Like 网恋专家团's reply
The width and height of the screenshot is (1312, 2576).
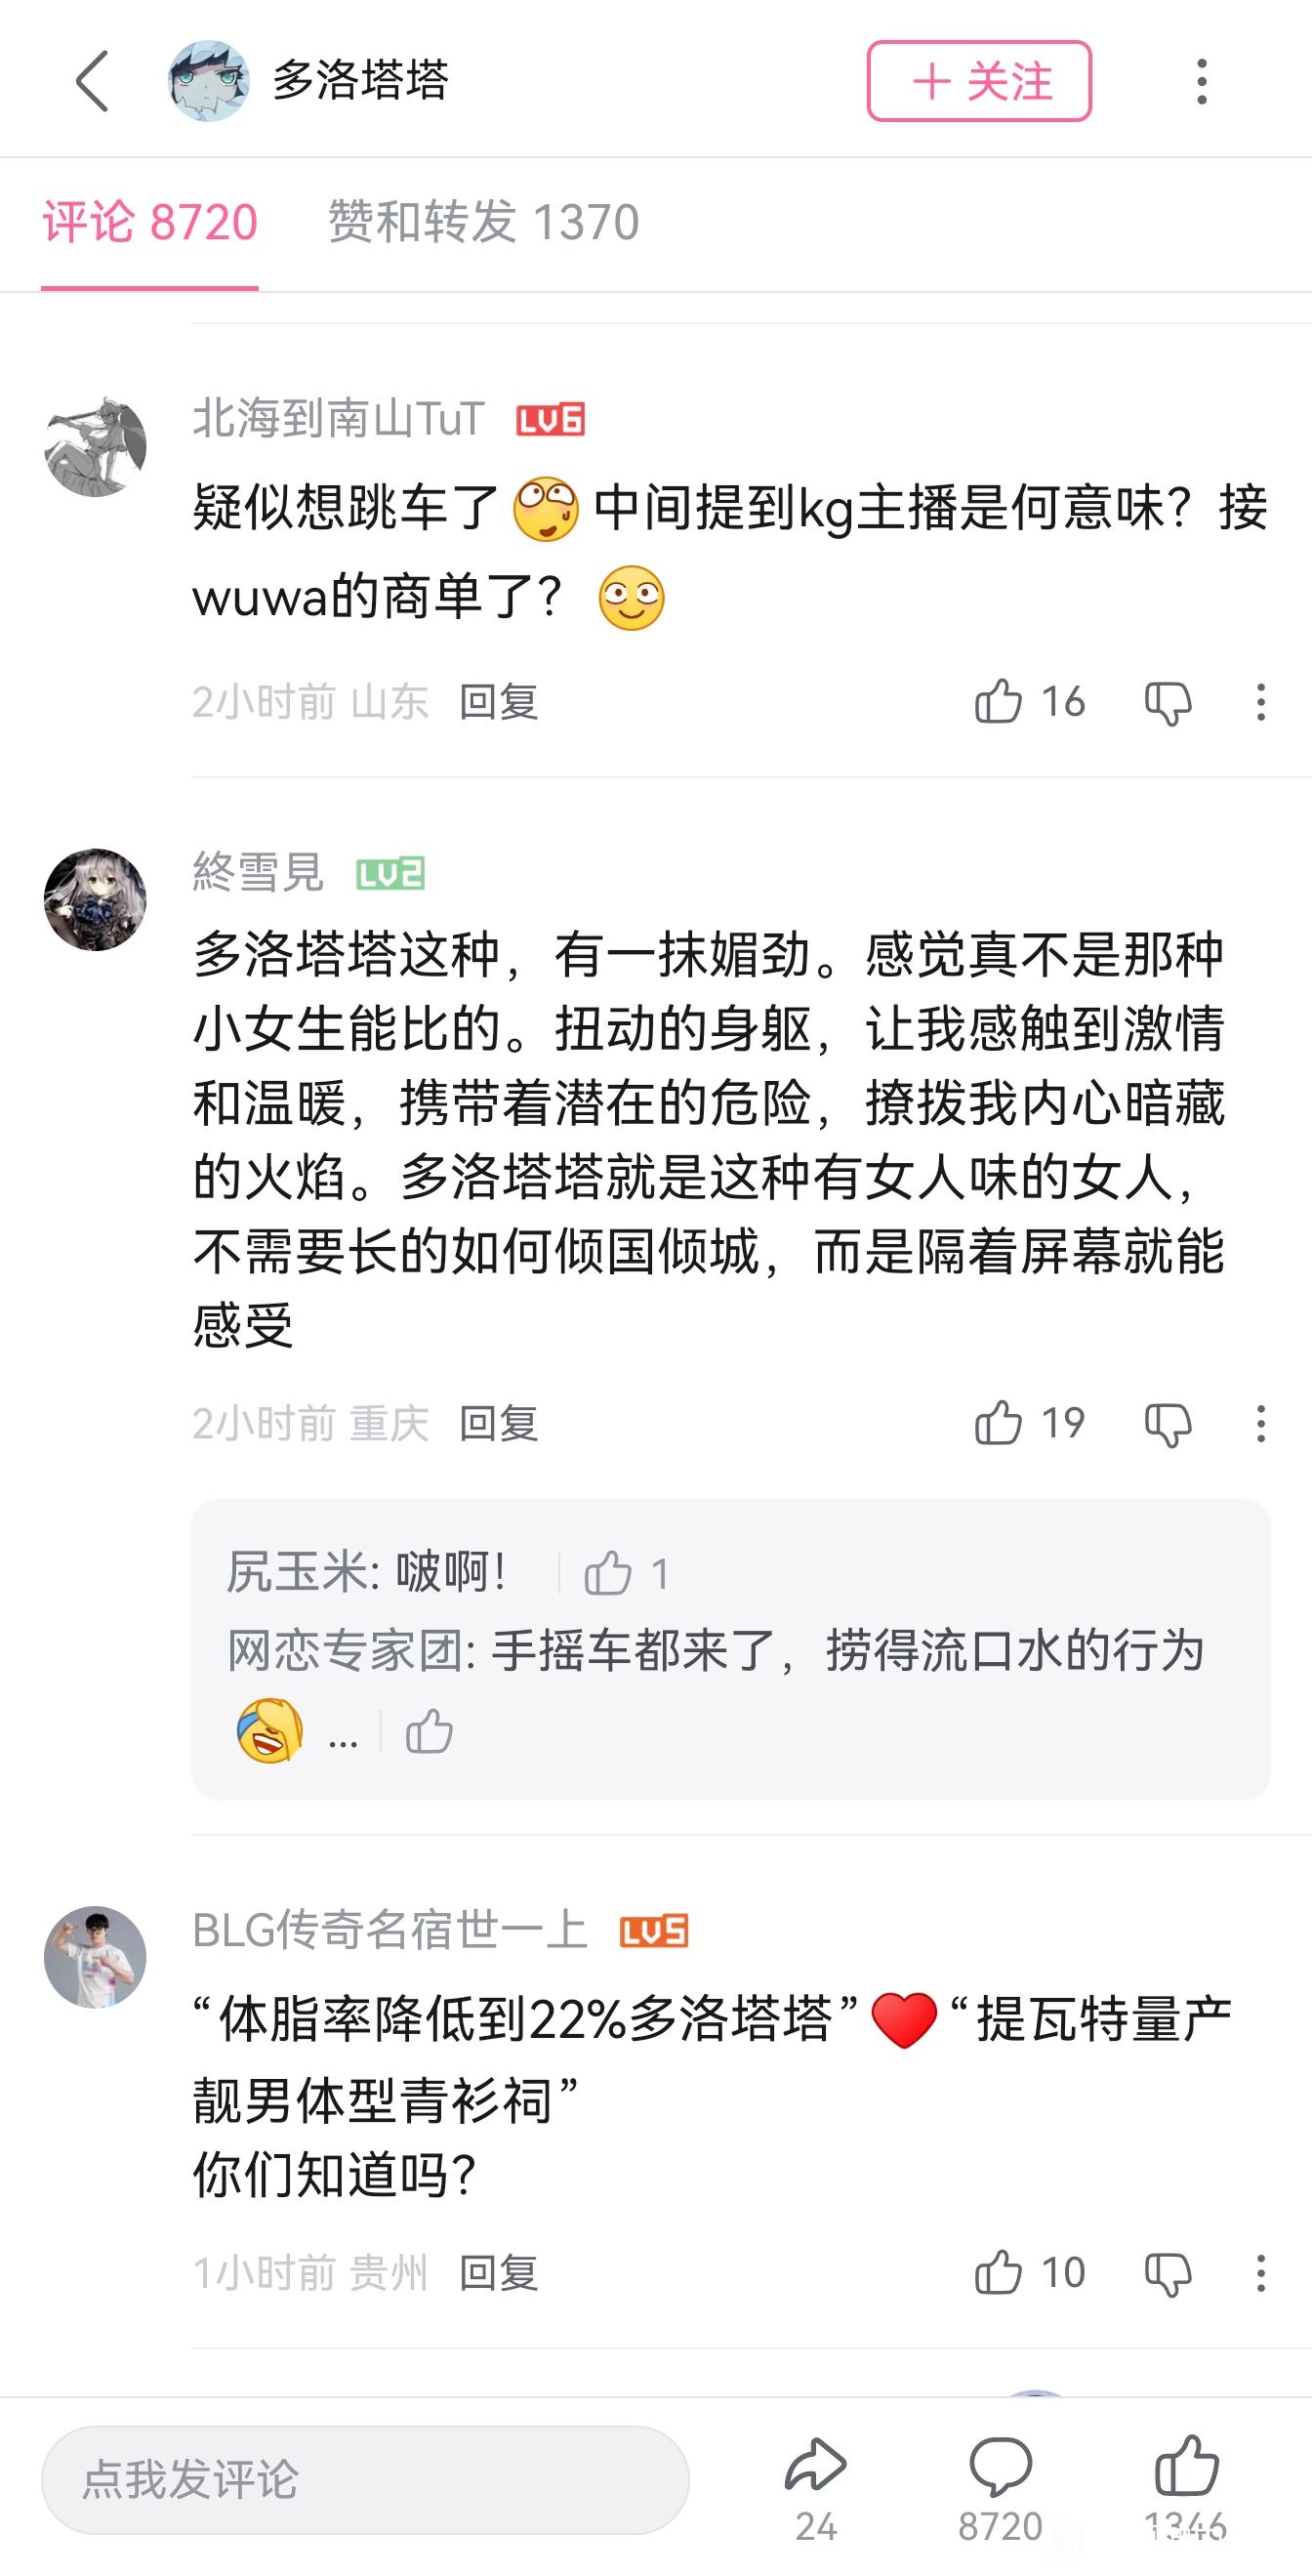click(x=429, y=1731)
